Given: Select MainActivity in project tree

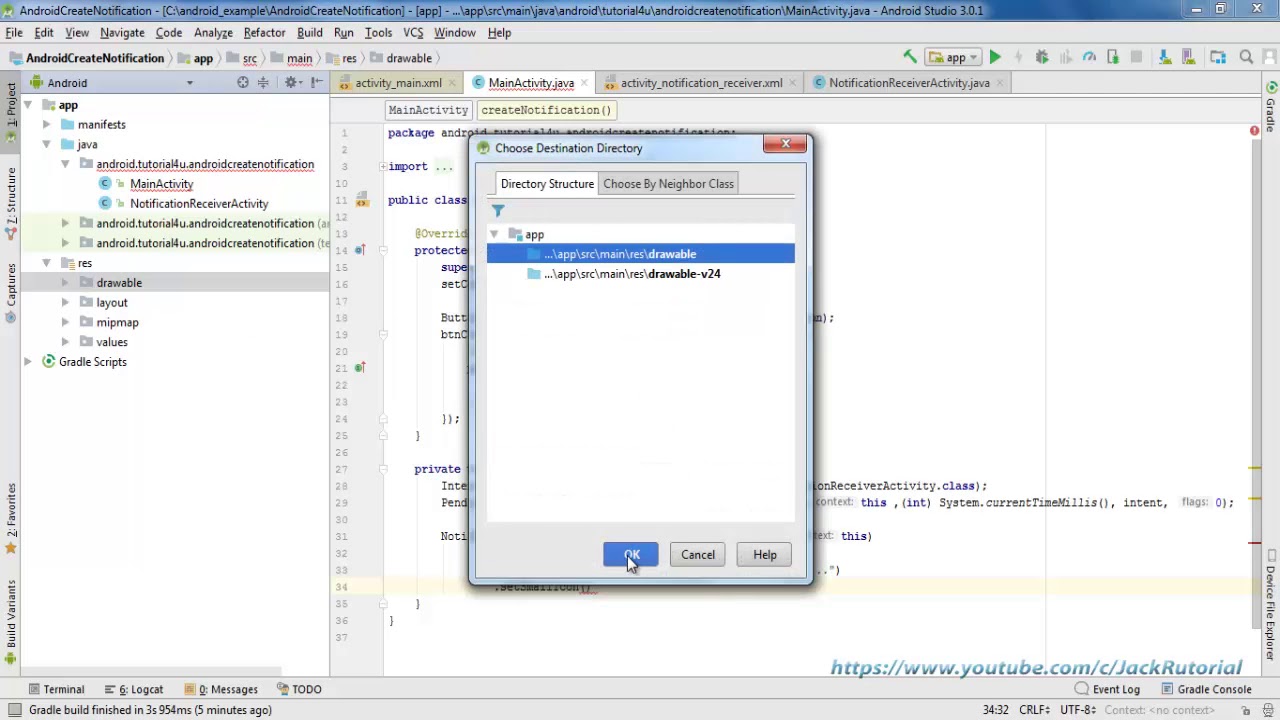Looking at the screenshot, I should [x=161, y=184].
